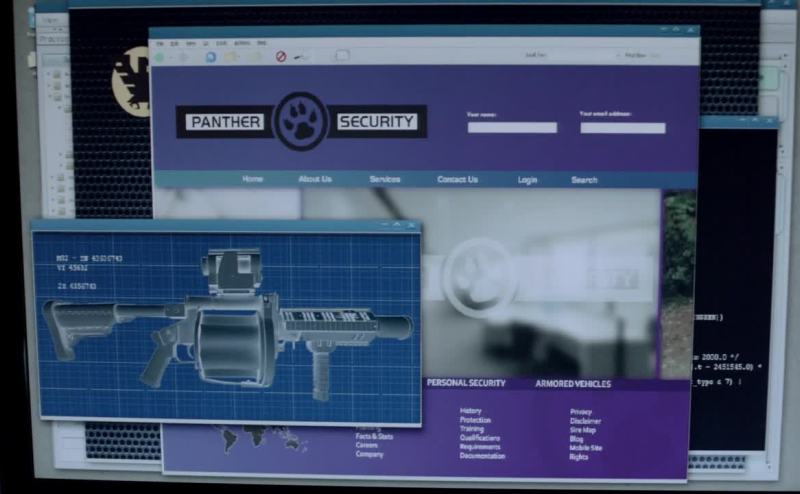Open Search from the navigation bar
The width and height of the screenshot is (800, 494).
click(x=584, y=180)
